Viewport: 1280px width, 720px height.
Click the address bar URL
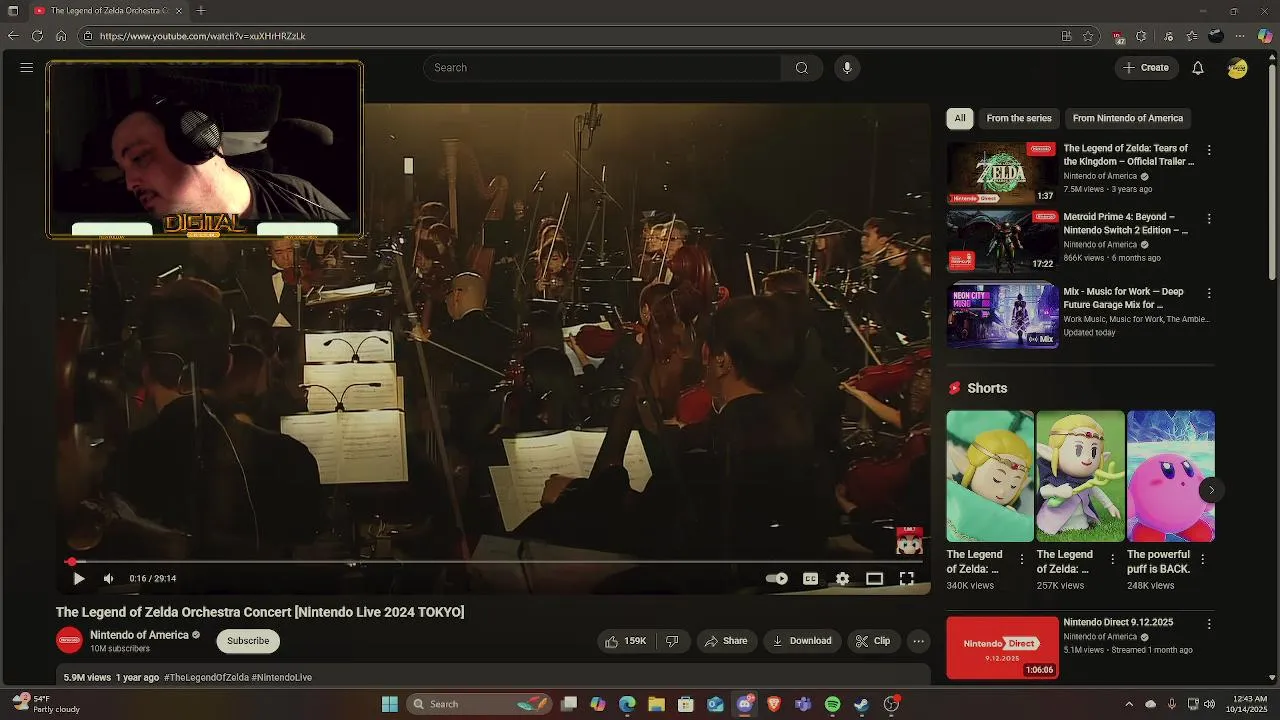(x=203, y=36)
